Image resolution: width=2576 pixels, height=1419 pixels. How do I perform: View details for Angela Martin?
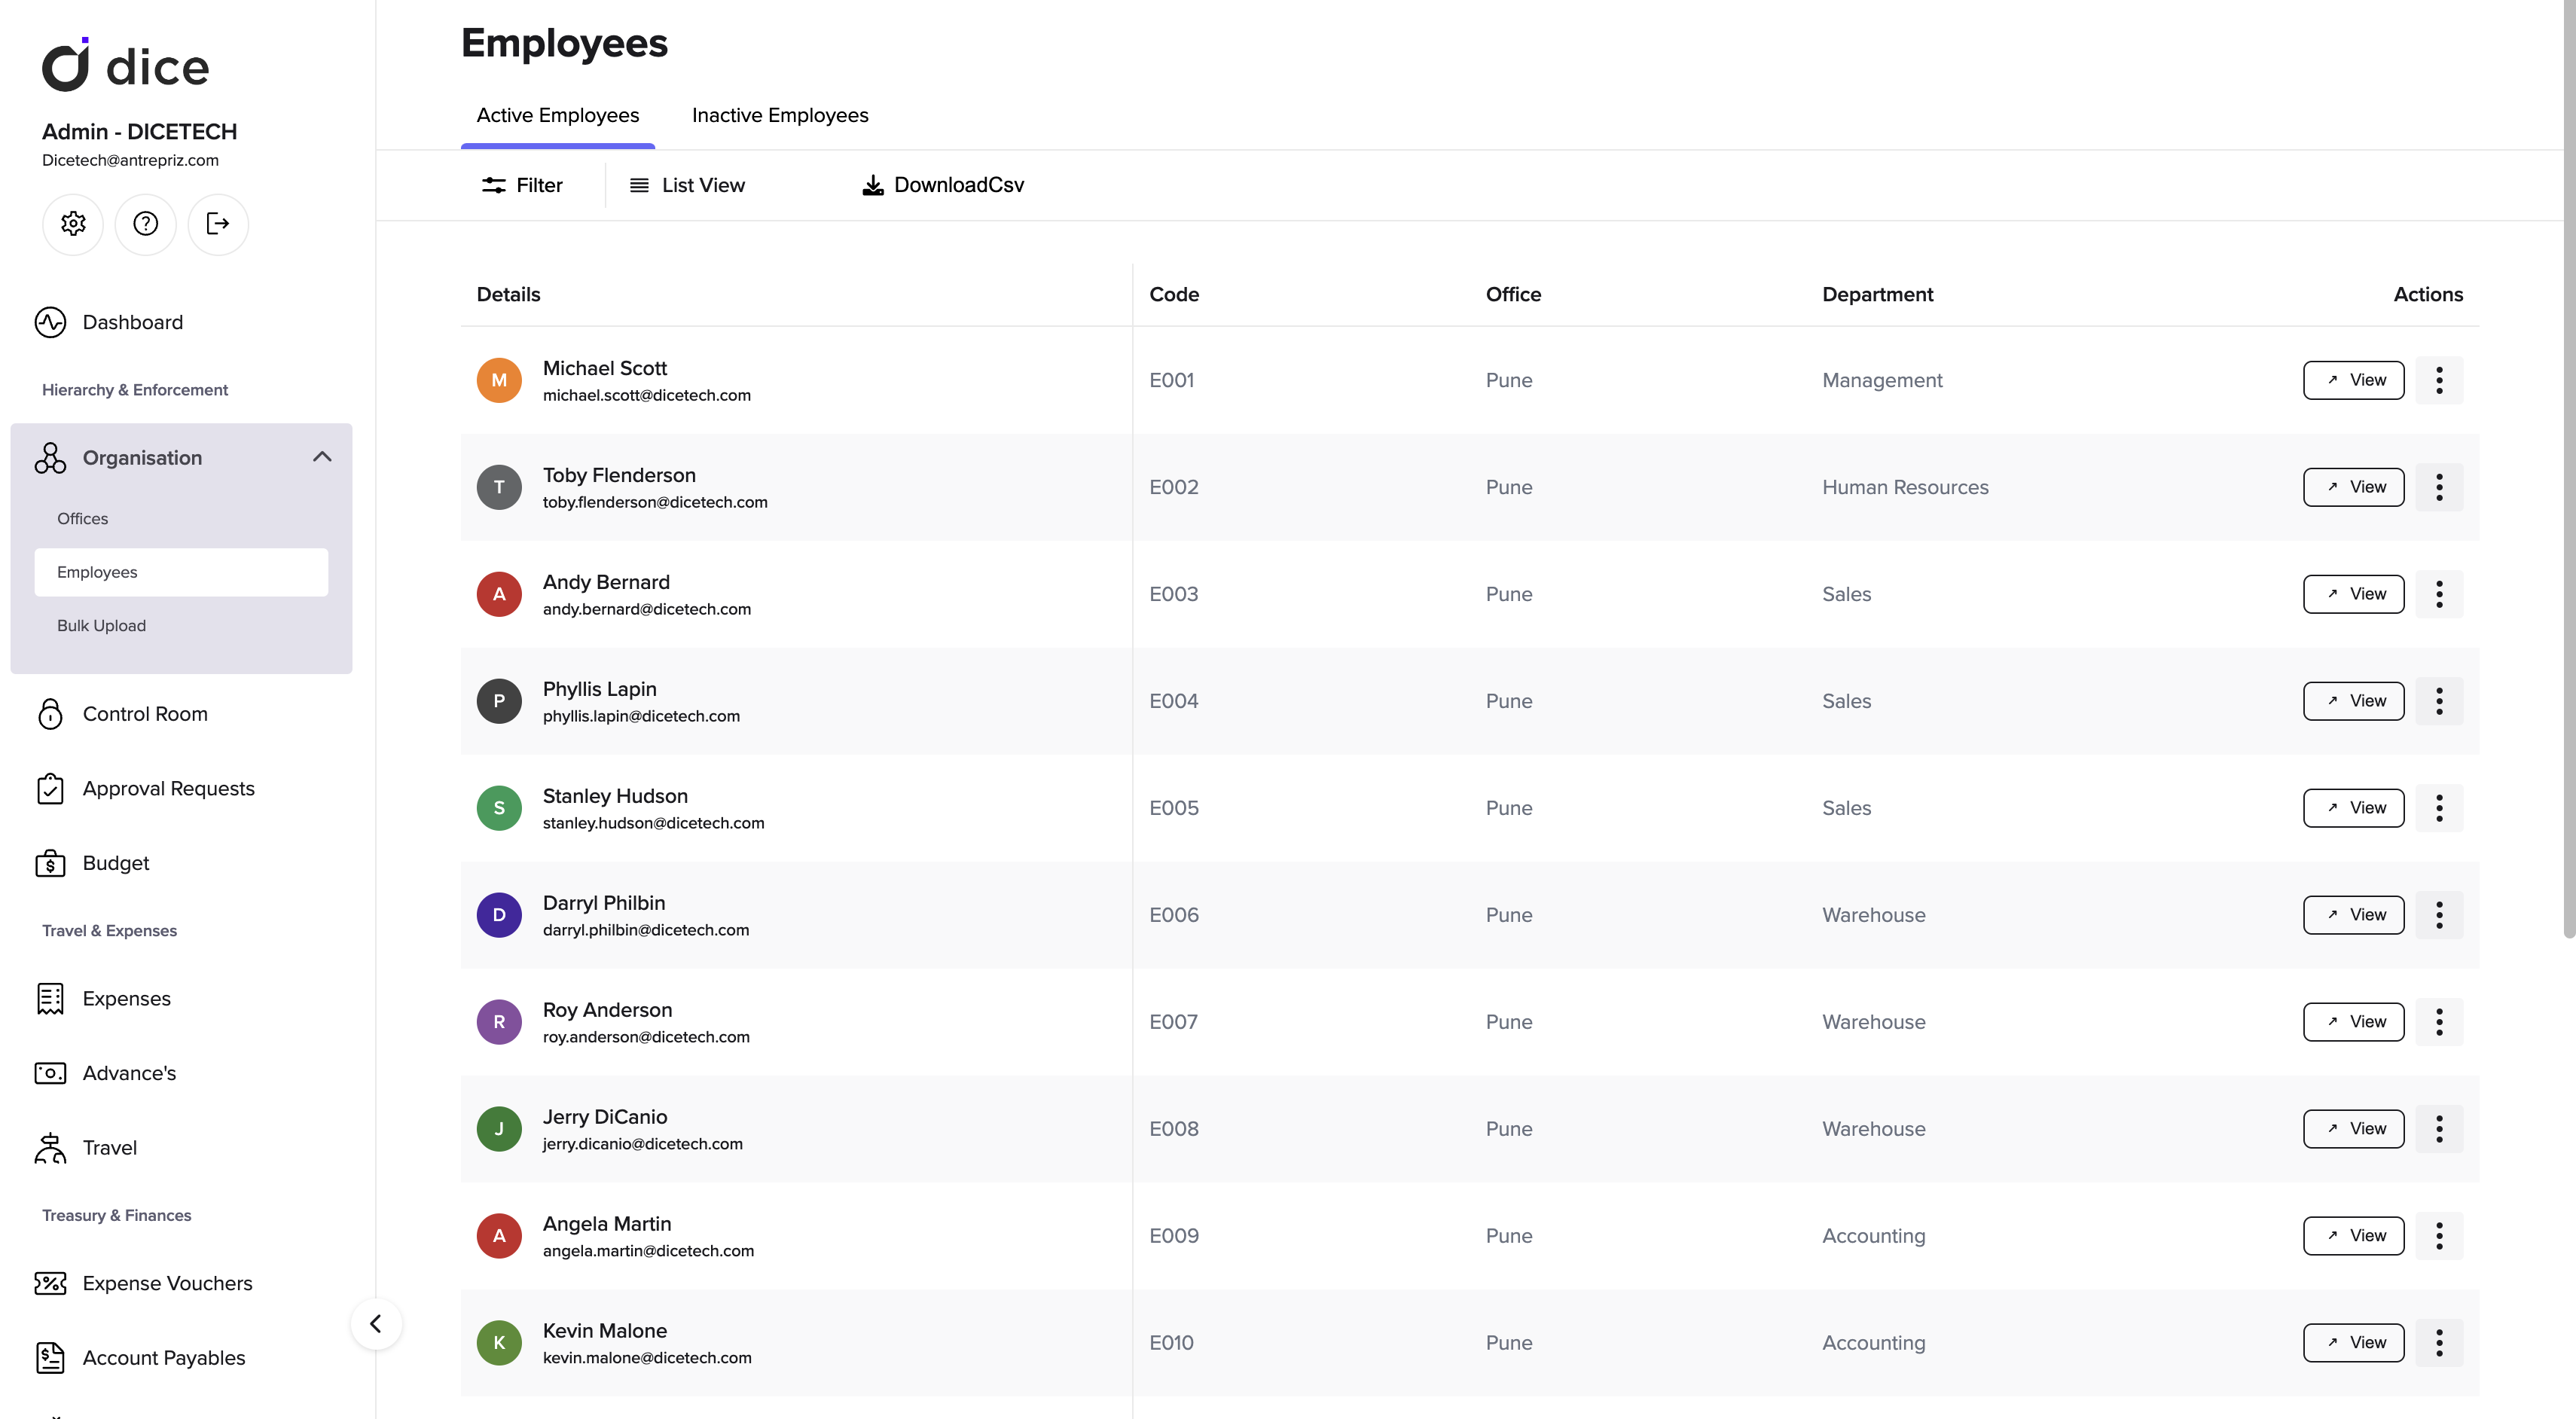coord(2352,1235)
